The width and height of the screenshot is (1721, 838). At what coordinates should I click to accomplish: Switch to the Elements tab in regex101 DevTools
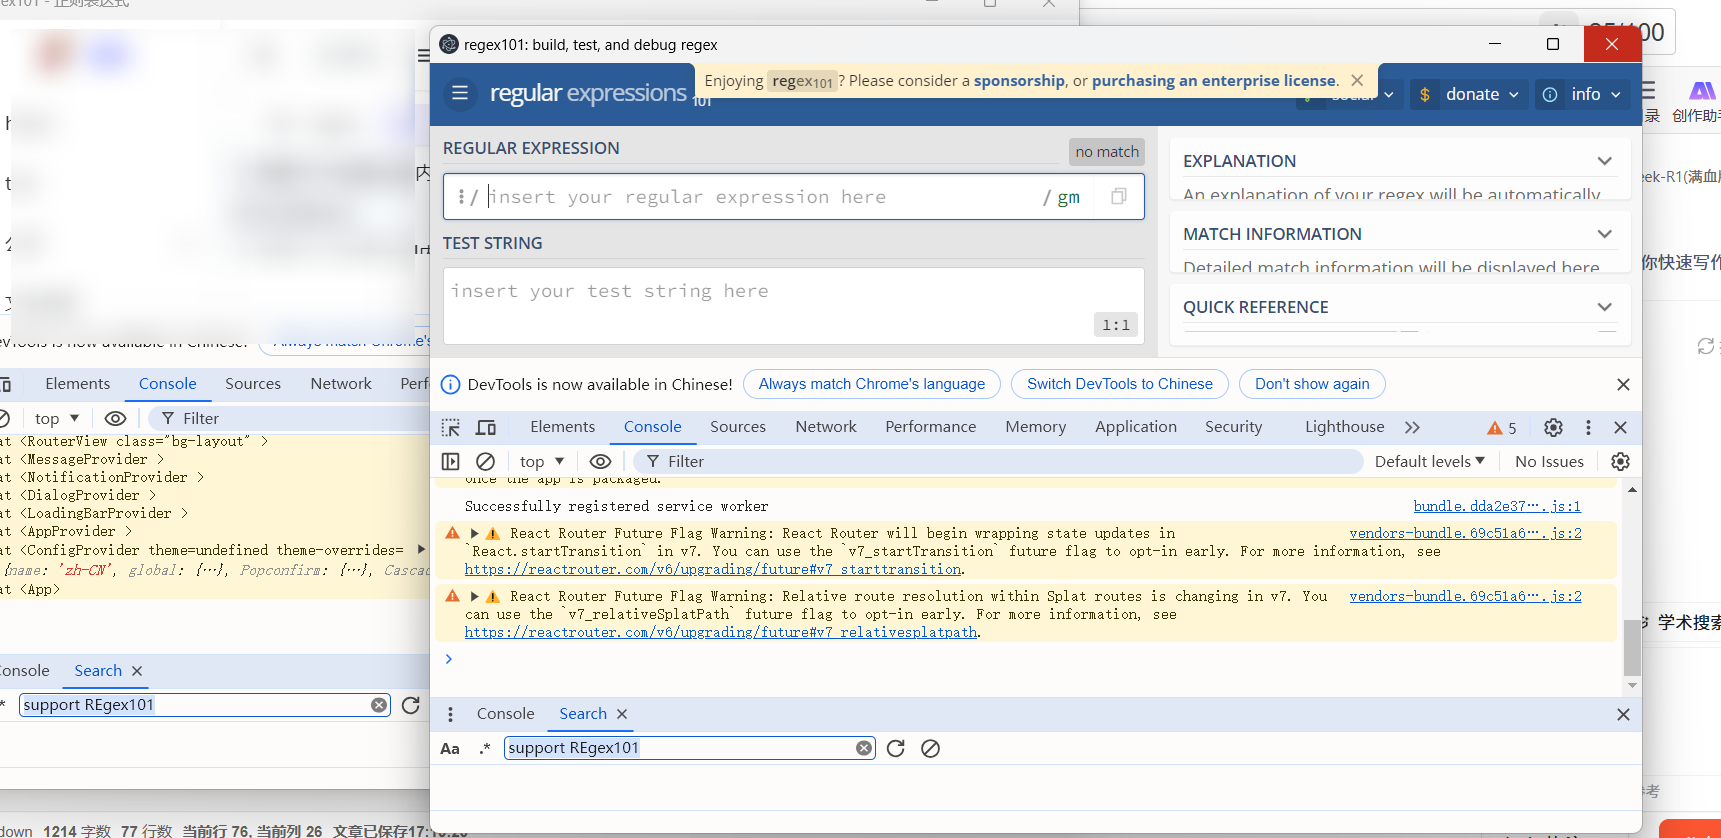pyautogui.click(x=562, y=427)
